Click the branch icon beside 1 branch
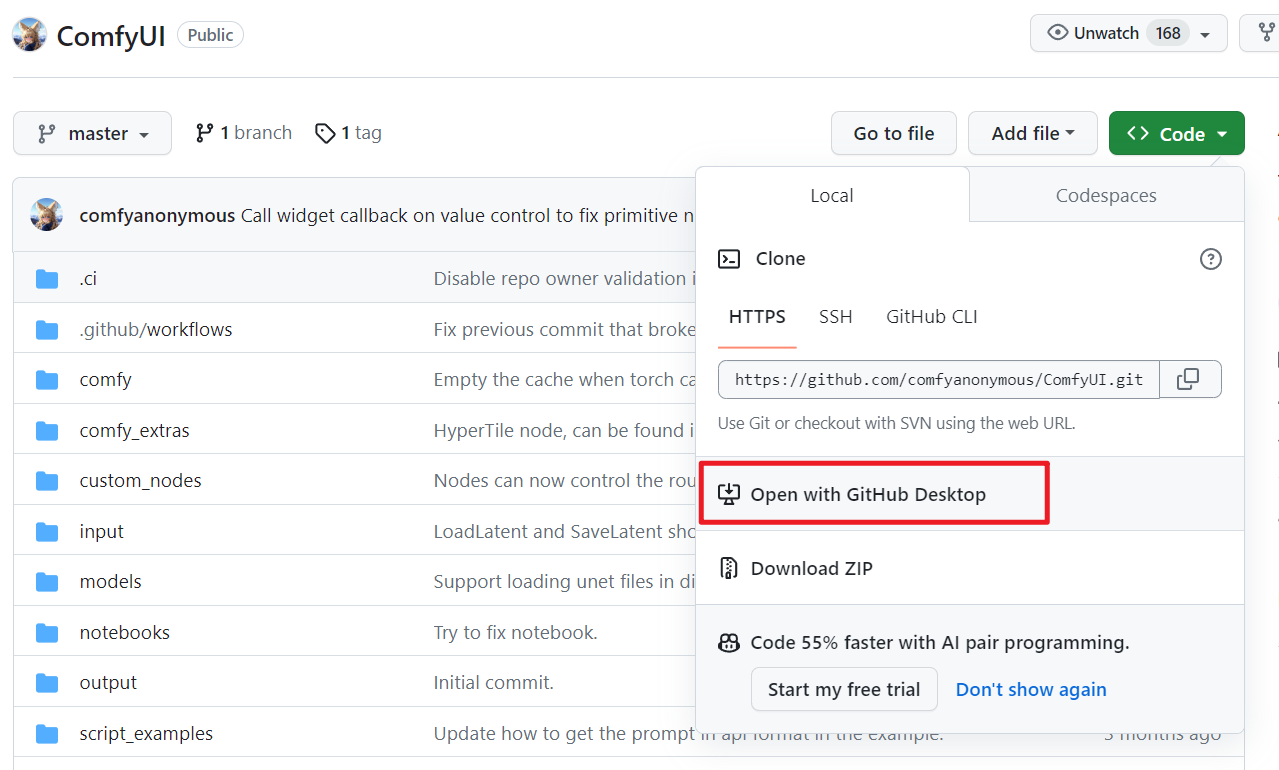The height and width of the screenshot is (770, 1279). tap(205, 133)
